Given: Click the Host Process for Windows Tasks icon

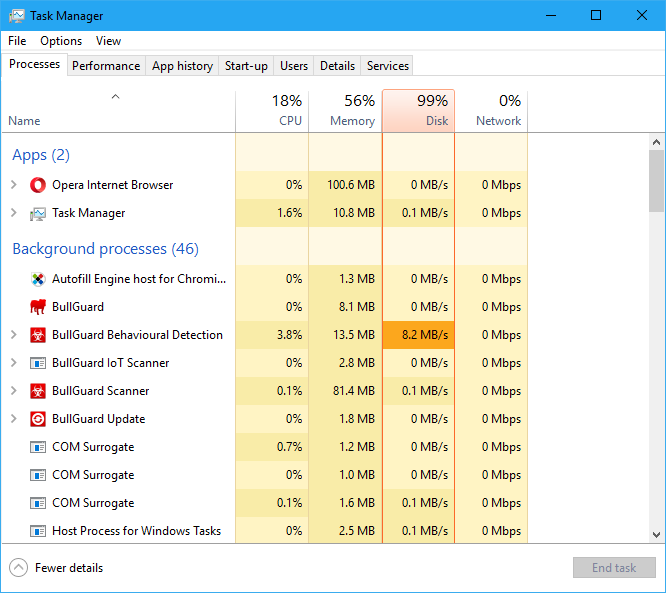Looking at the screenshot, I should pos(38,531).
